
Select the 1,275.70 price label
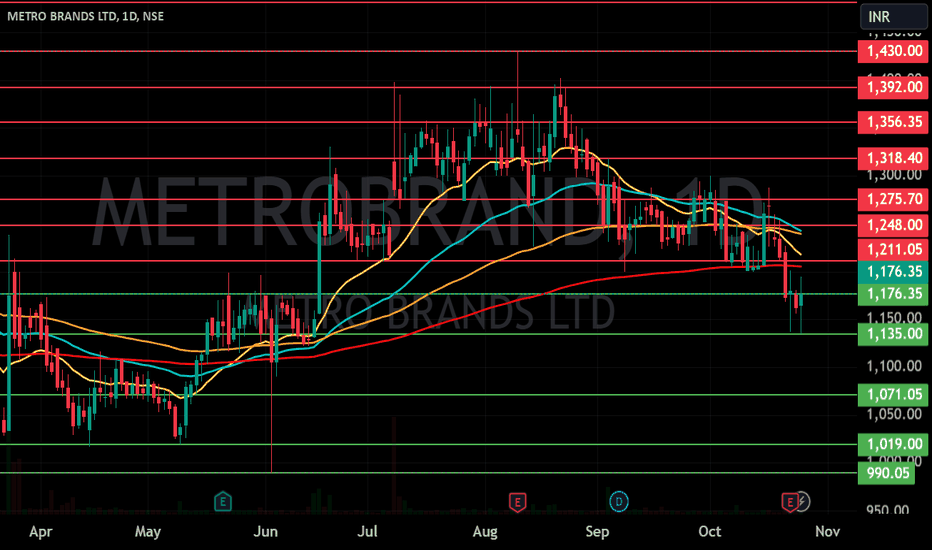point(893,199)
